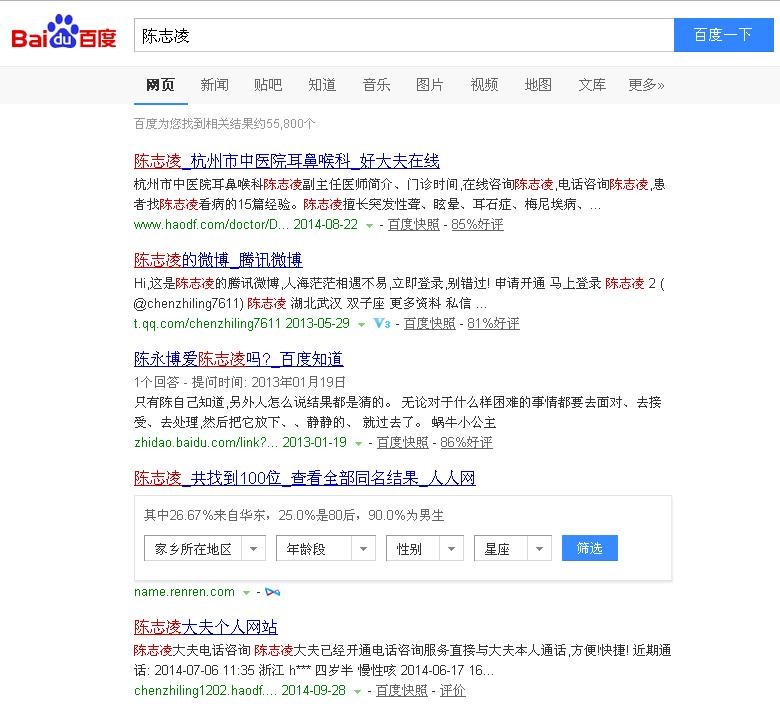Click 百度快照 under the haodf.com doctor result

pyautogui.click(x=413, y=225)
